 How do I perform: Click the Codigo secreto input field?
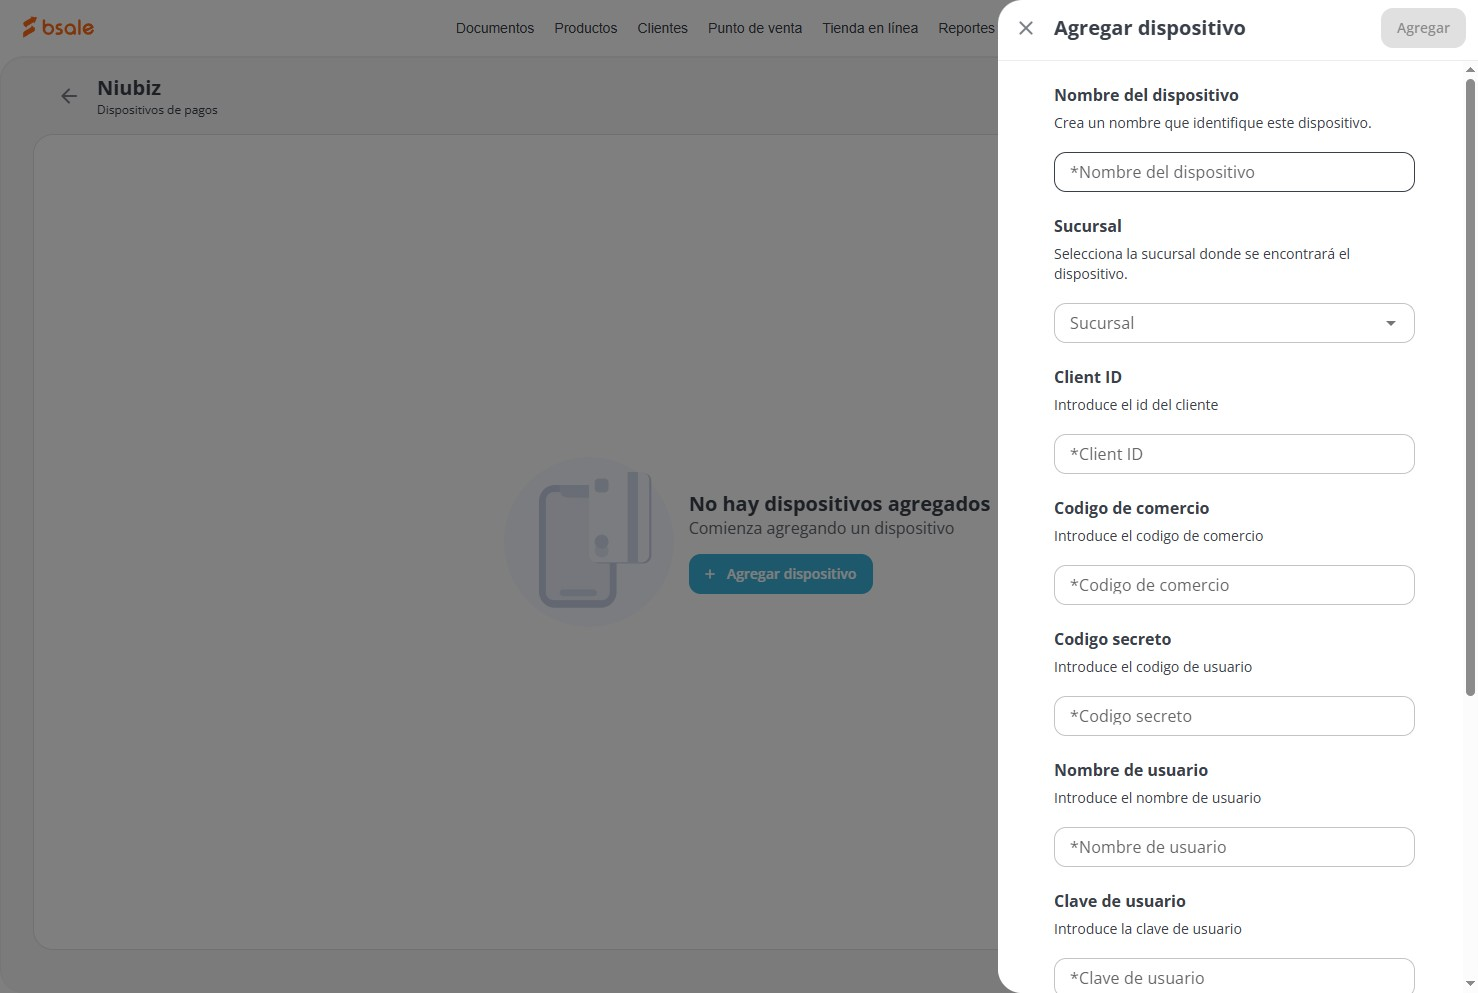click(x=1234, y=716)
